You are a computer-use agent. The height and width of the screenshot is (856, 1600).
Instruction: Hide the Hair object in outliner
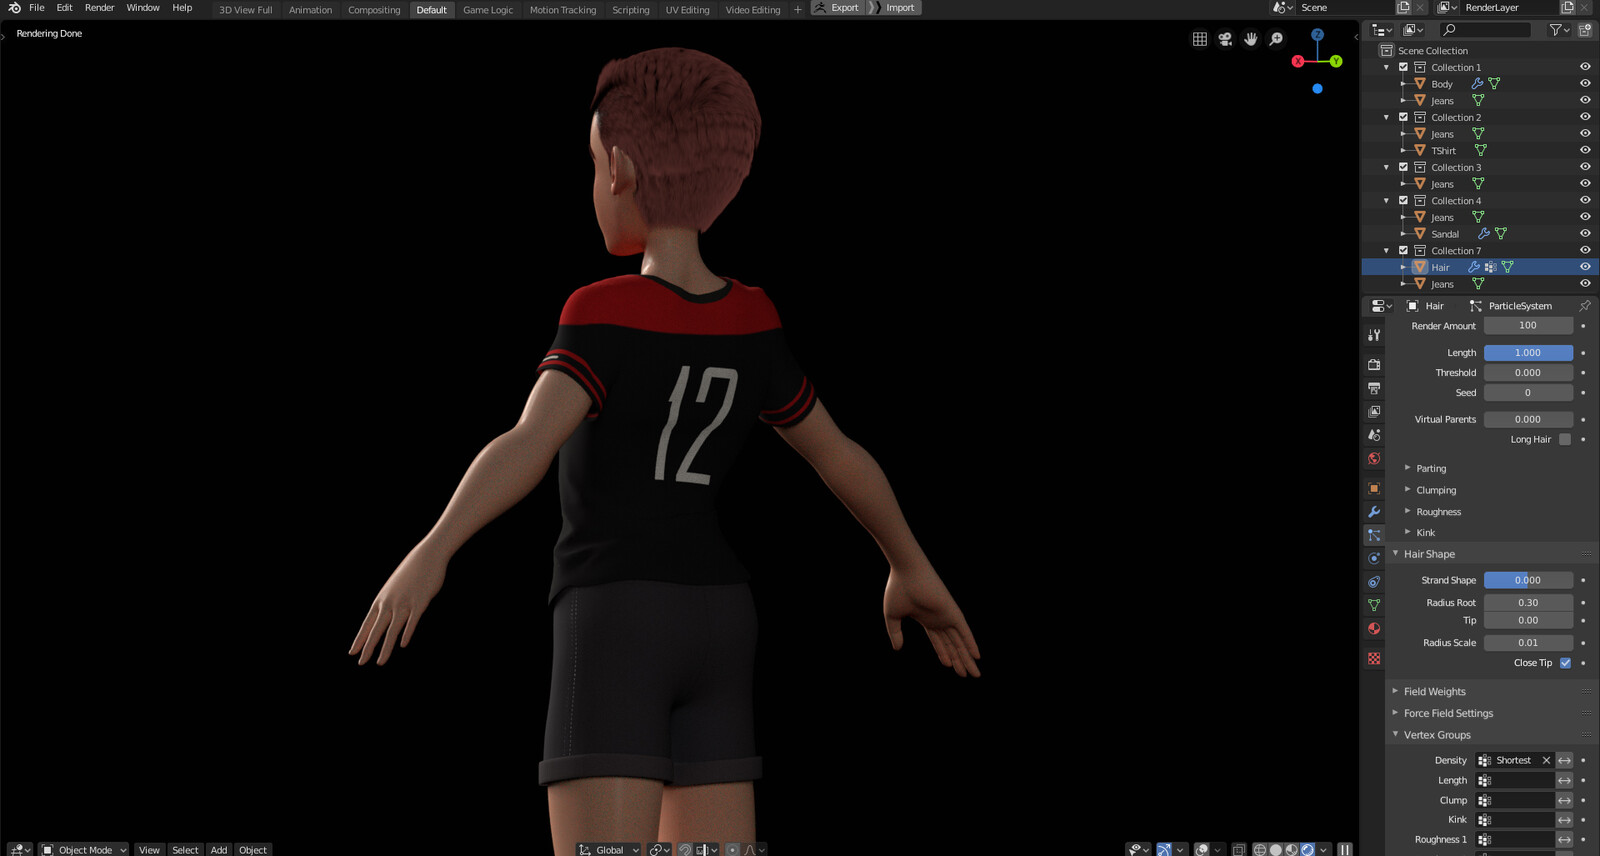(x=1585, y=267)
